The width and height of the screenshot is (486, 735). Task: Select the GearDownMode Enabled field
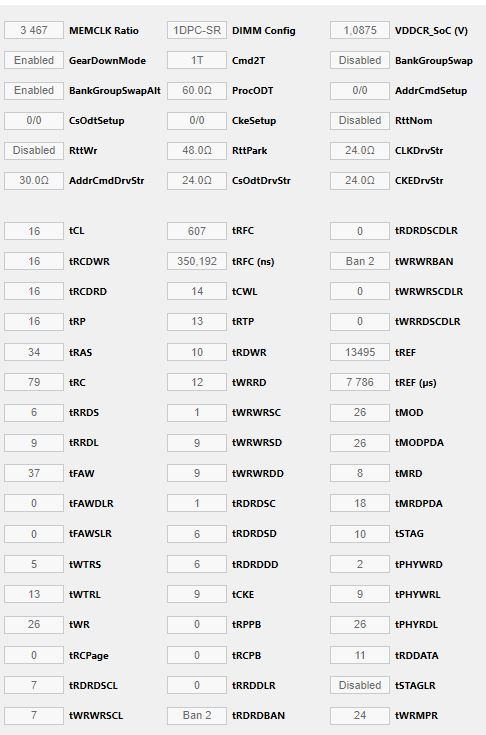34,60
